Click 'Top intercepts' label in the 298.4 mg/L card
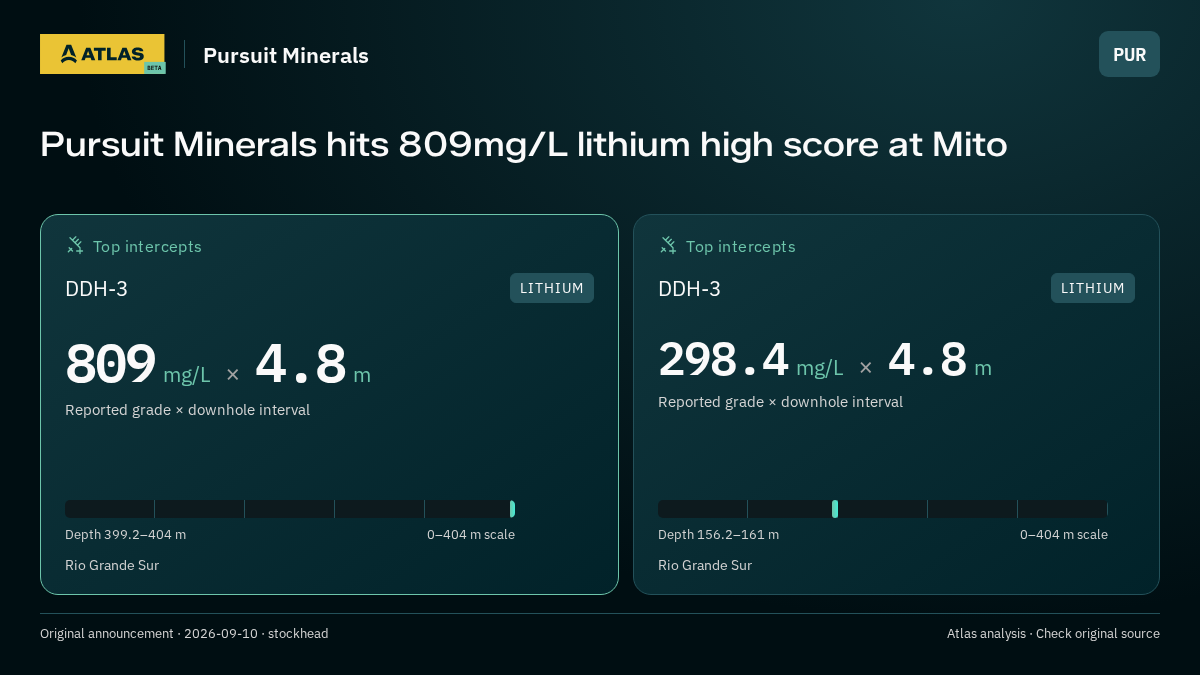The height and width of the screenshot is (675, 1200). 740,246
